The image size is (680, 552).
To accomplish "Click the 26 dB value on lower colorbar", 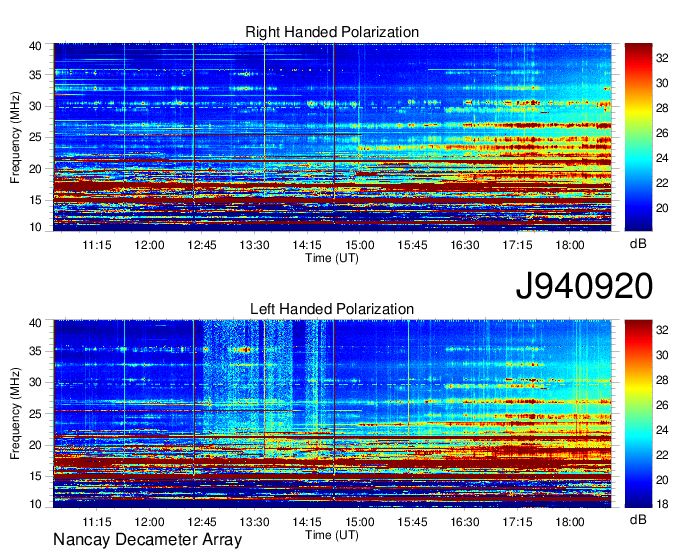I will (662, 405).
